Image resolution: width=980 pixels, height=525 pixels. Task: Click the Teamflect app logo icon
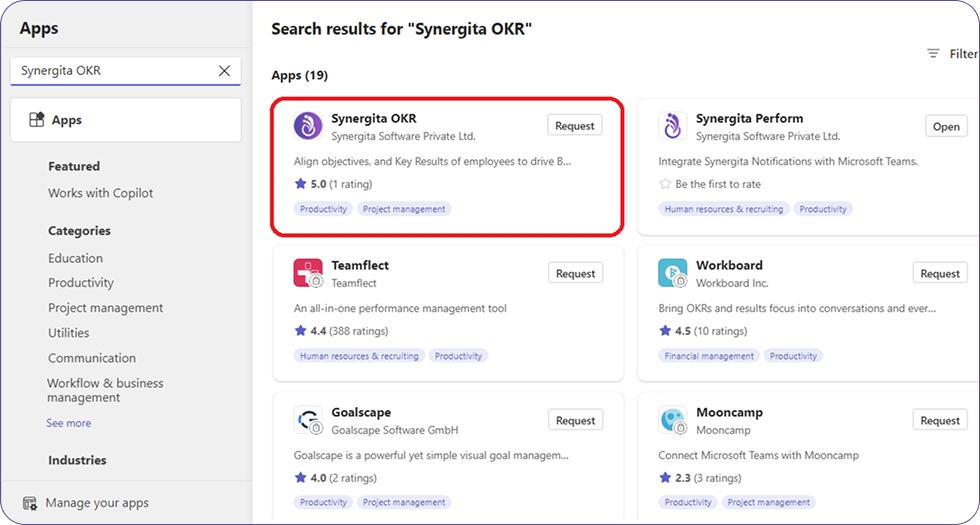pos(308,273)
